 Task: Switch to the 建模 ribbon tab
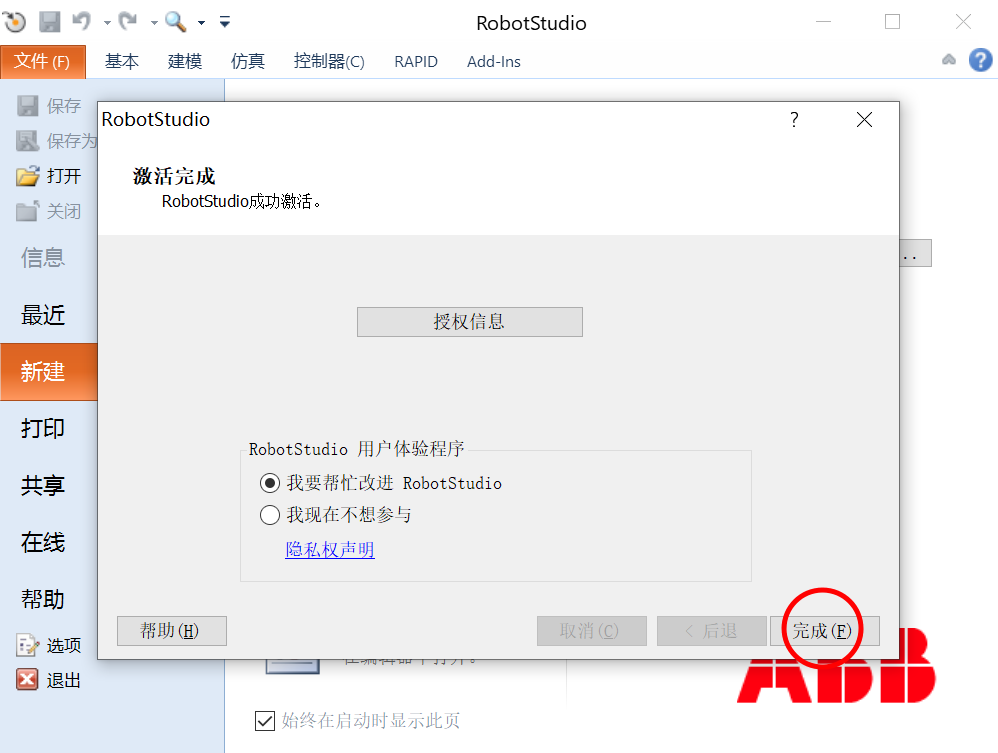[185, 62]
